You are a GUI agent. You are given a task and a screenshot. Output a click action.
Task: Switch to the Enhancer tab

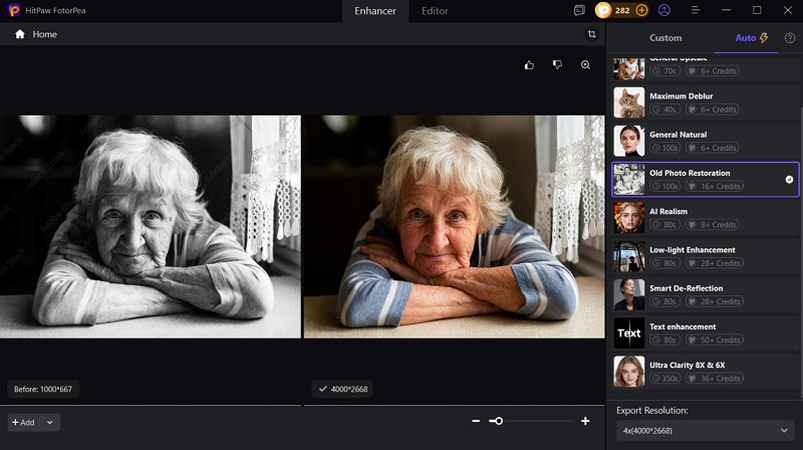375,11
